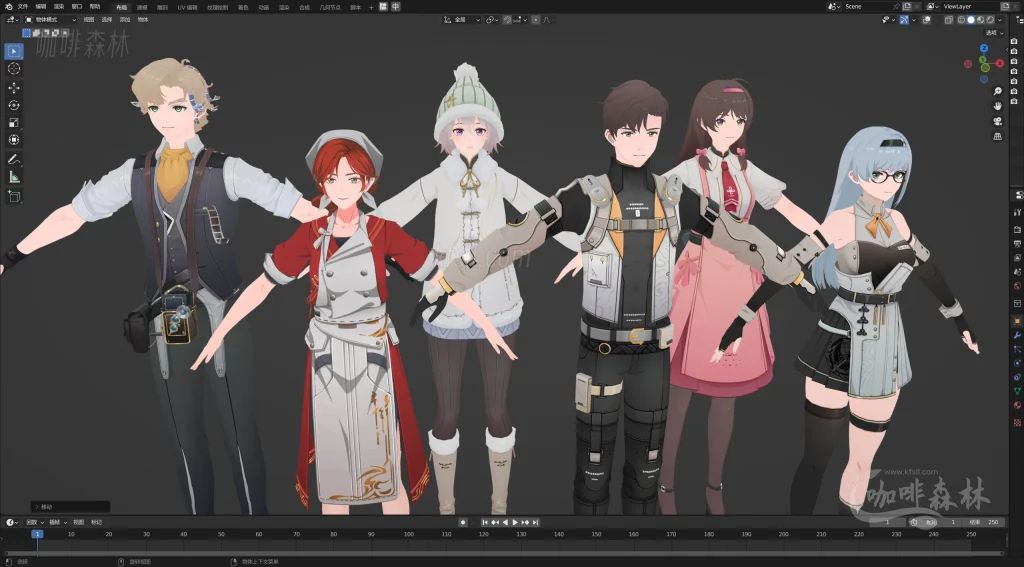Select the Annotate pencil tool
1024x567 pixels.
pos(14,159)
